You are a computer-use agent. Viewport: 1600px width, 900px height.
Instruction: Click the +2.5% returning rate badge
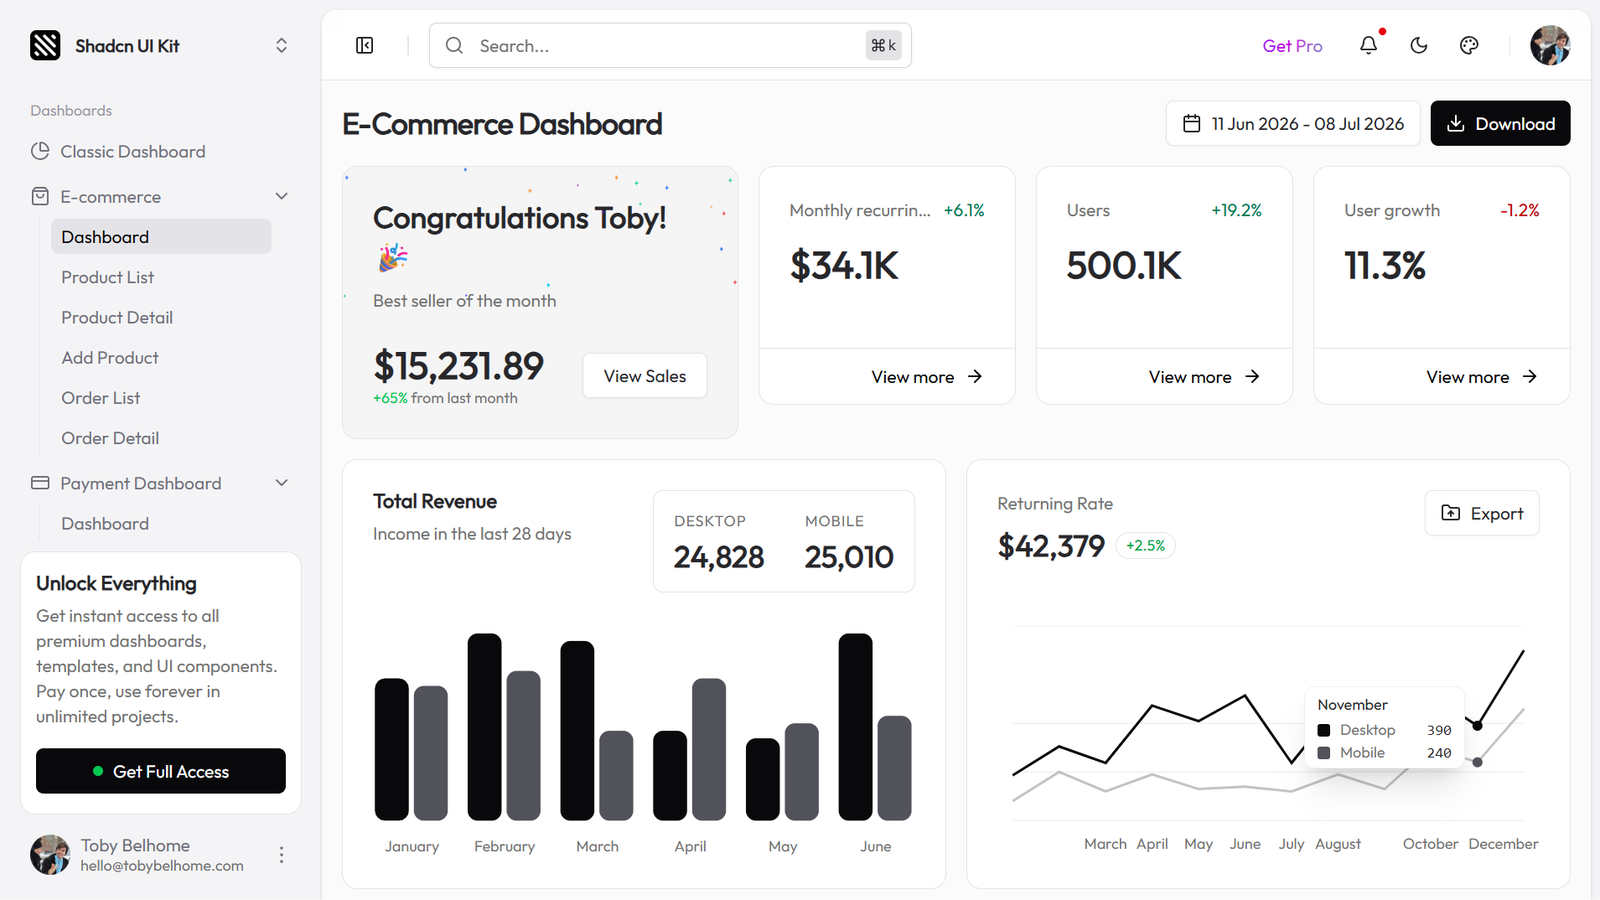tap(1145, 545)
